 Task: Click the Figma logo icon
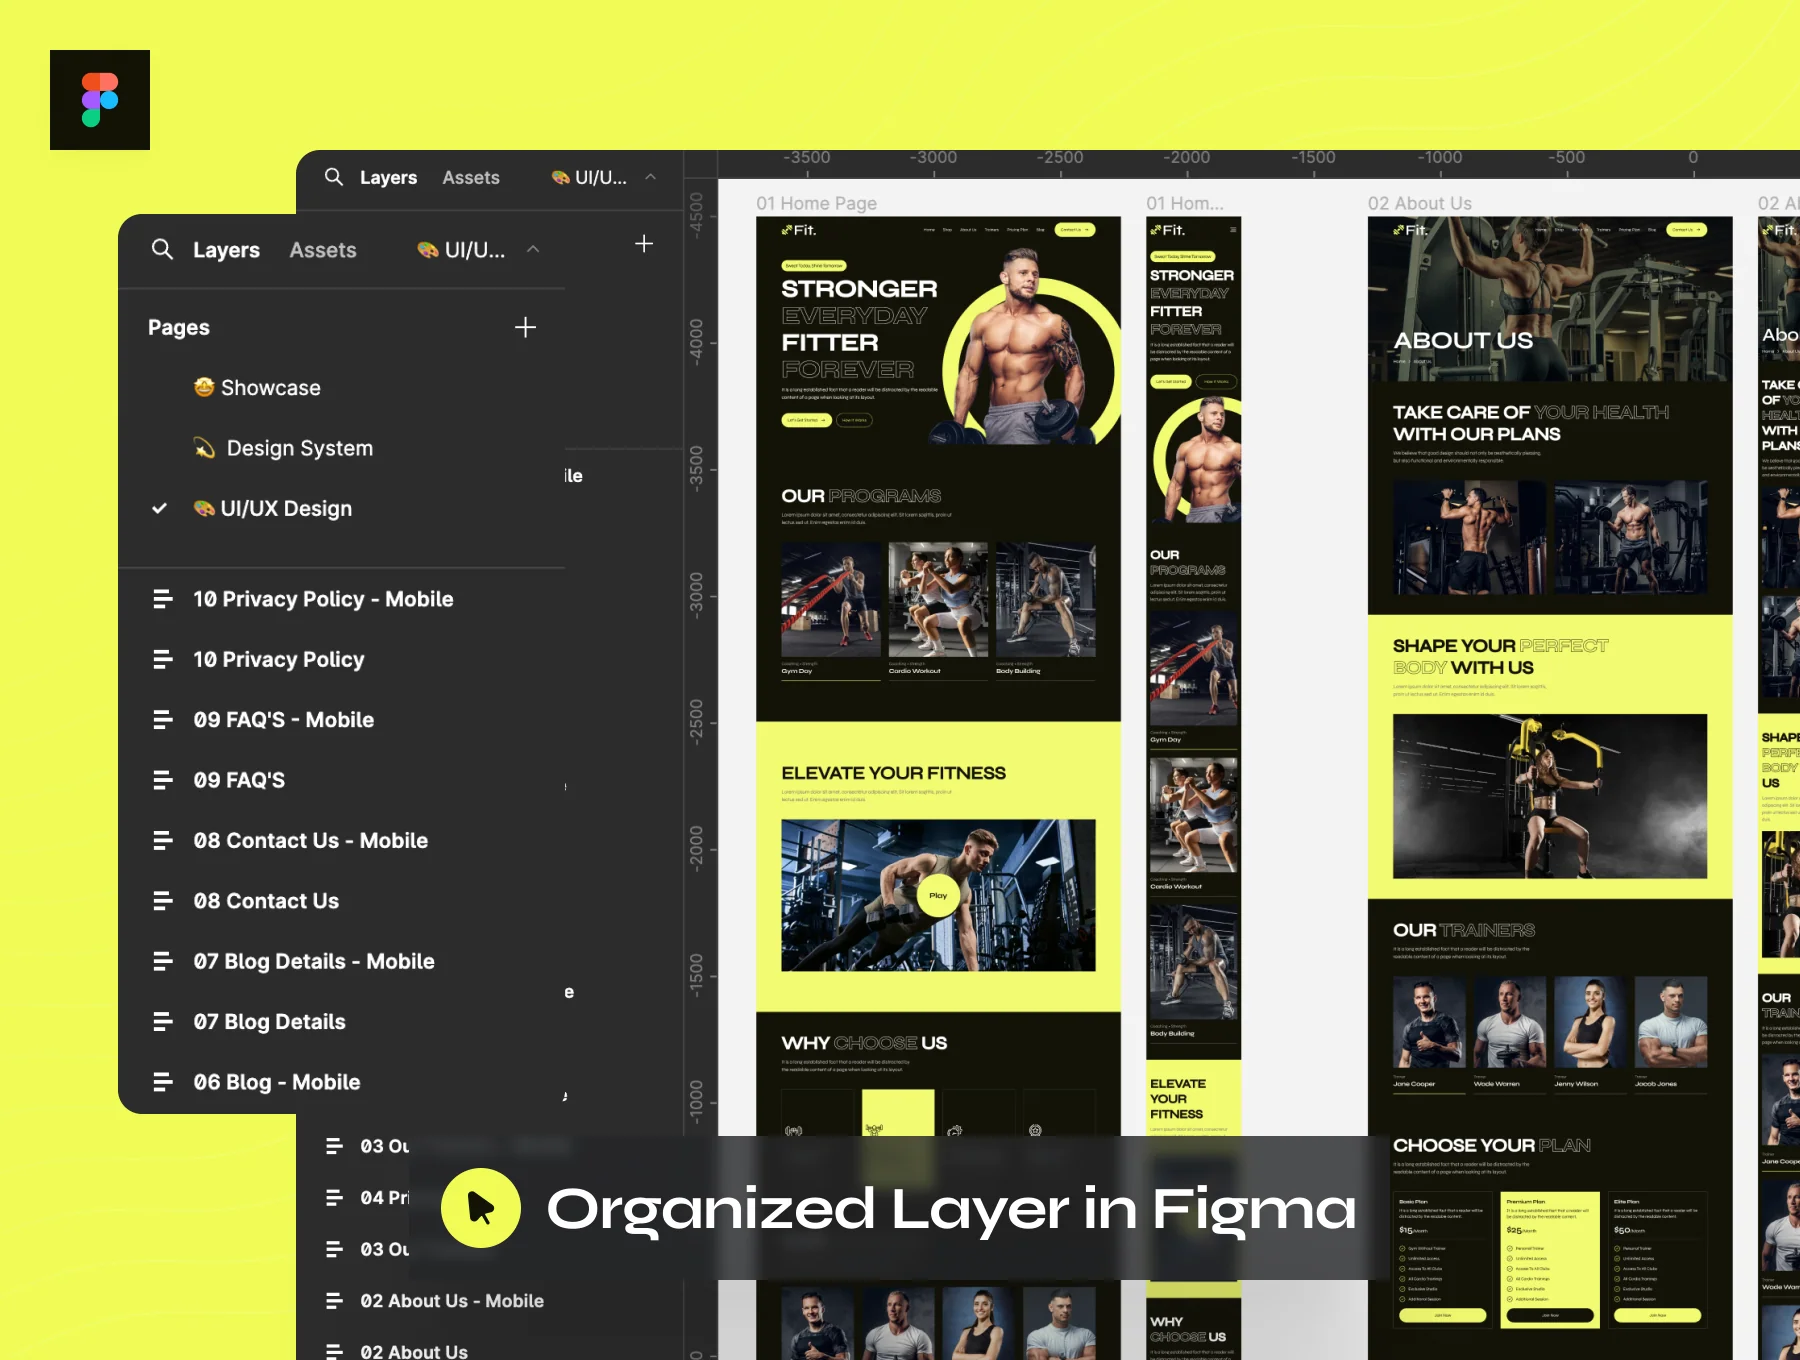pyautogui.click(x=100, y=100)
